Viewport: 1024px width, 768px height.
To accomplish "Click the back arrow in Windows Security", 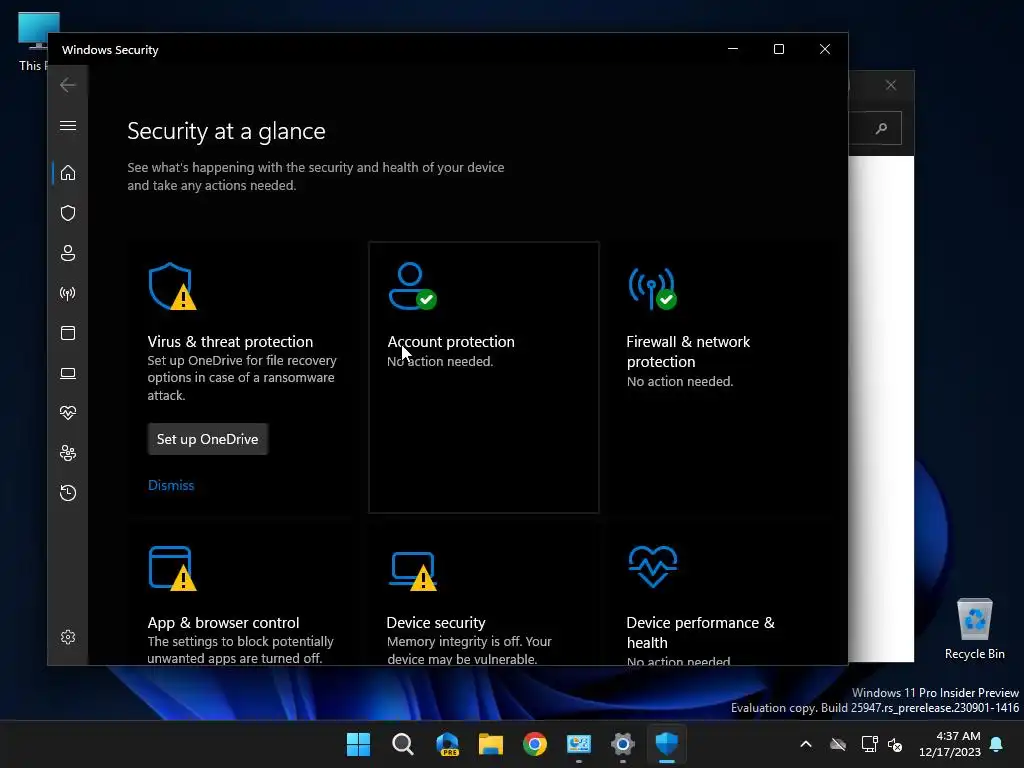I will [68, 85].
